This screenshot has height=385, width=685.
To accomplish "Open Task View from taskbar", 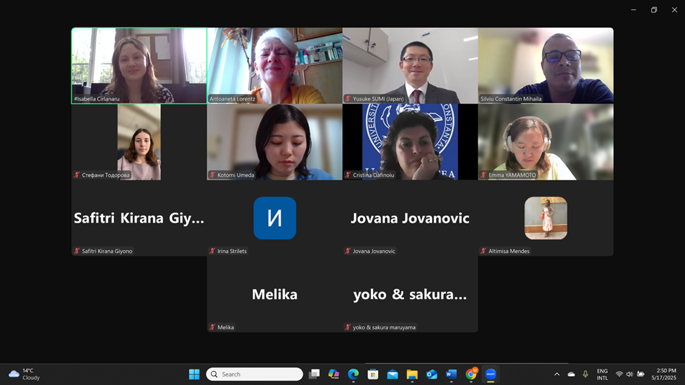I will [x=314, y=374].
